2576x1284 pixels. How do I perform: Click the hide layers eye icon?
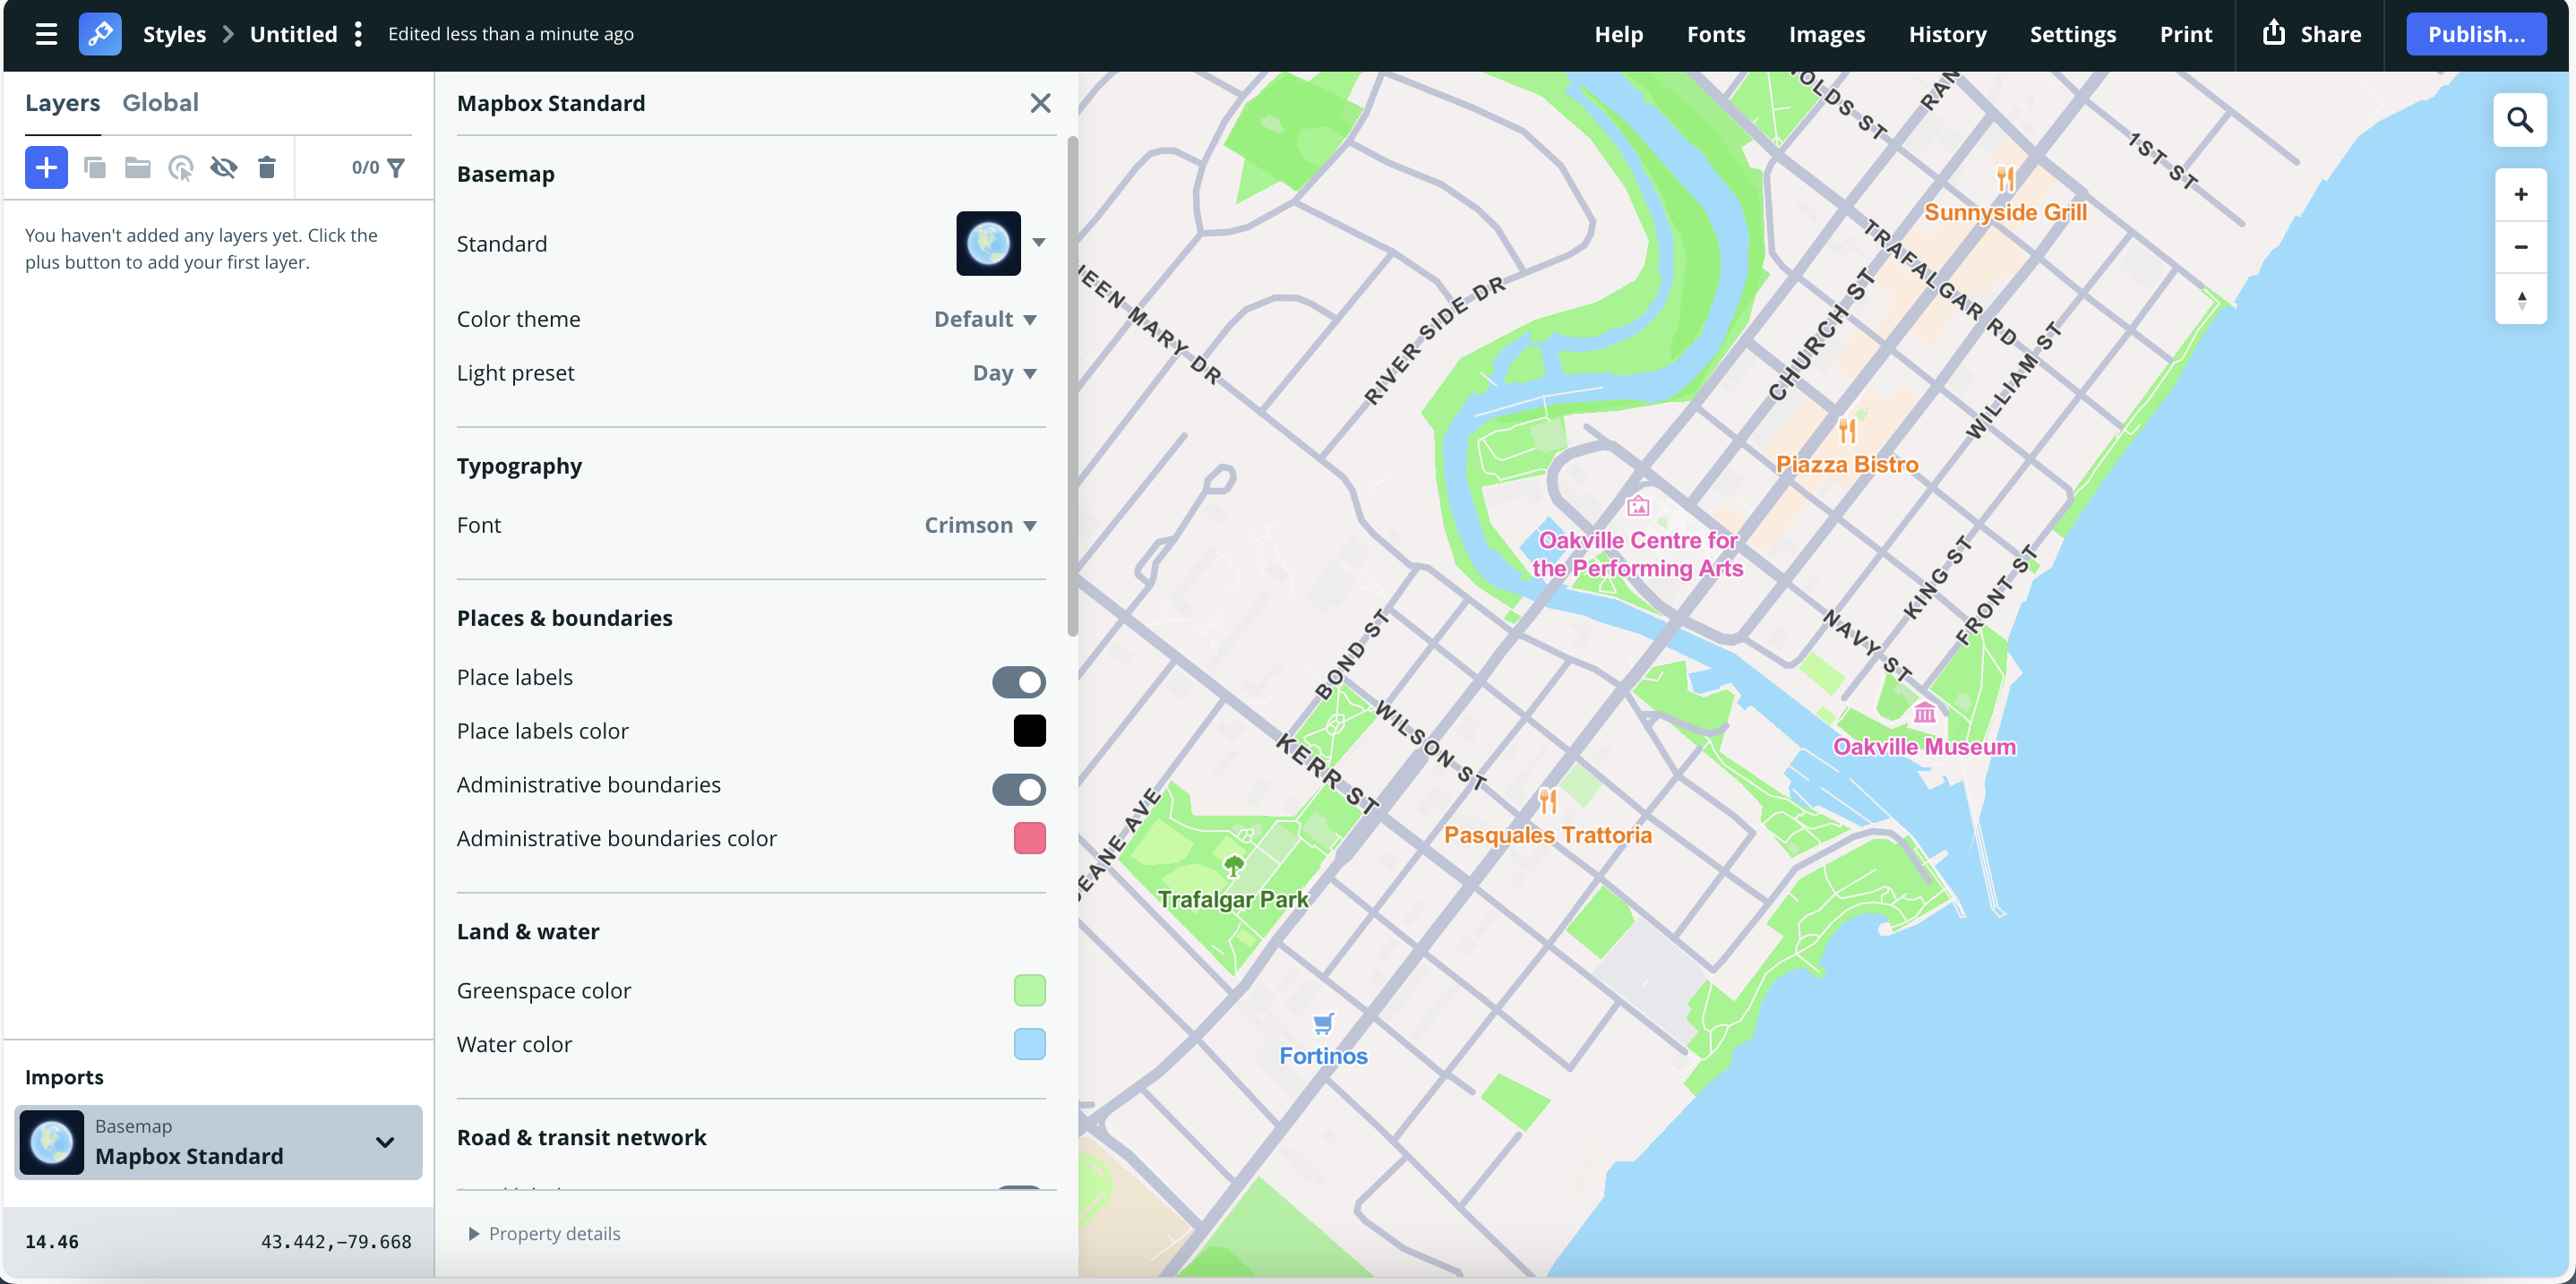coord(223,167)
